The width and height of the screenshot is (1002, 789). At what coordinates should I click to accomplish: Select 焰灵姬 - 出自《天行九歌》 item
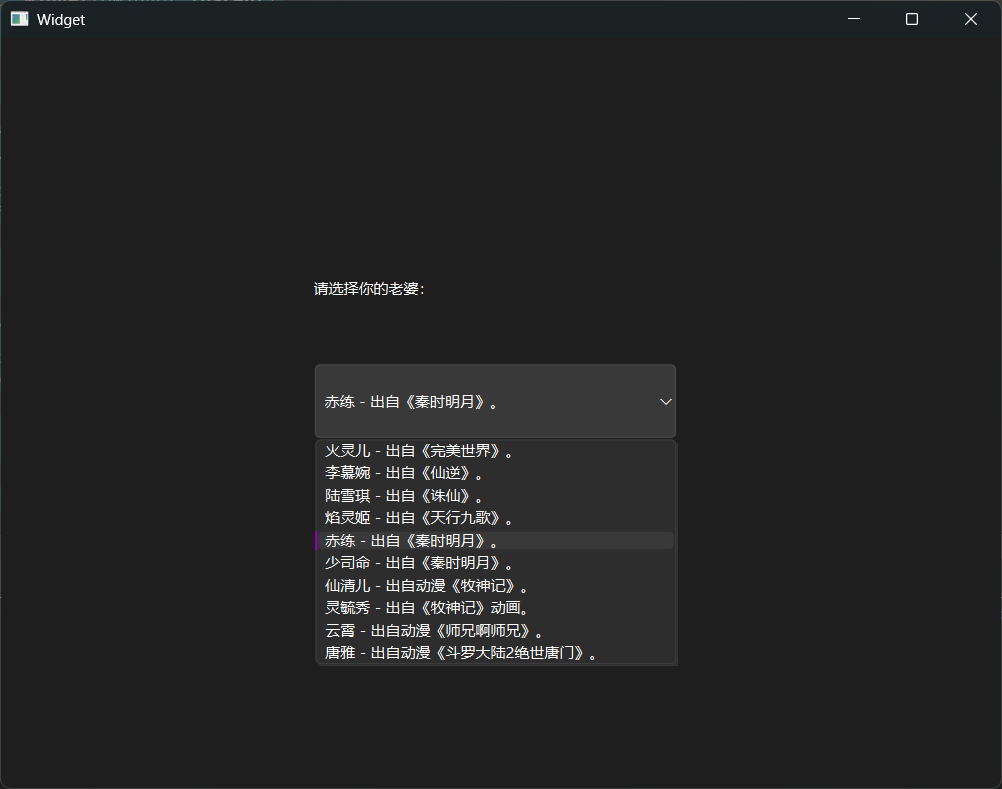point(495,518)
